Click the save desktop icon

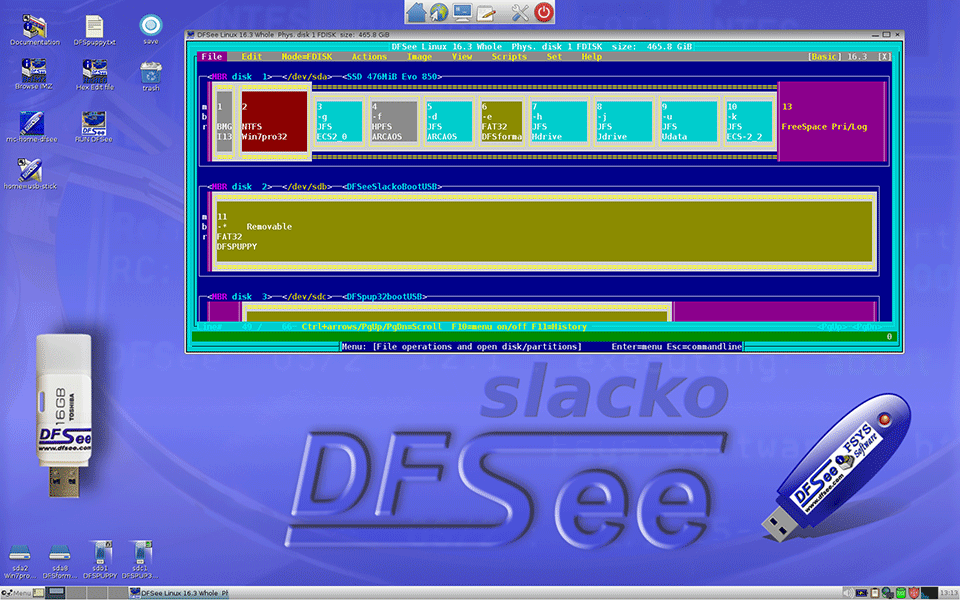click(x=151, y=29)
